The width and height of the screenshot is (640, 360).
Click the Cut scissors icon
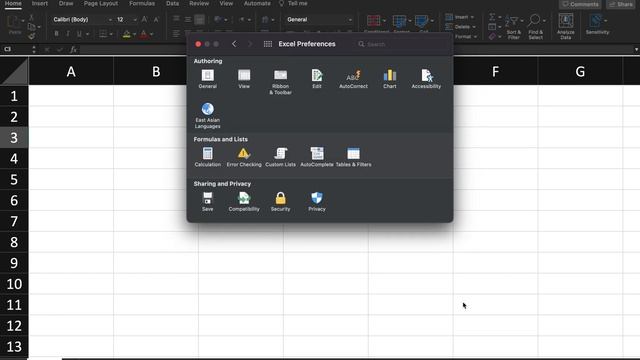pos(31,18)
